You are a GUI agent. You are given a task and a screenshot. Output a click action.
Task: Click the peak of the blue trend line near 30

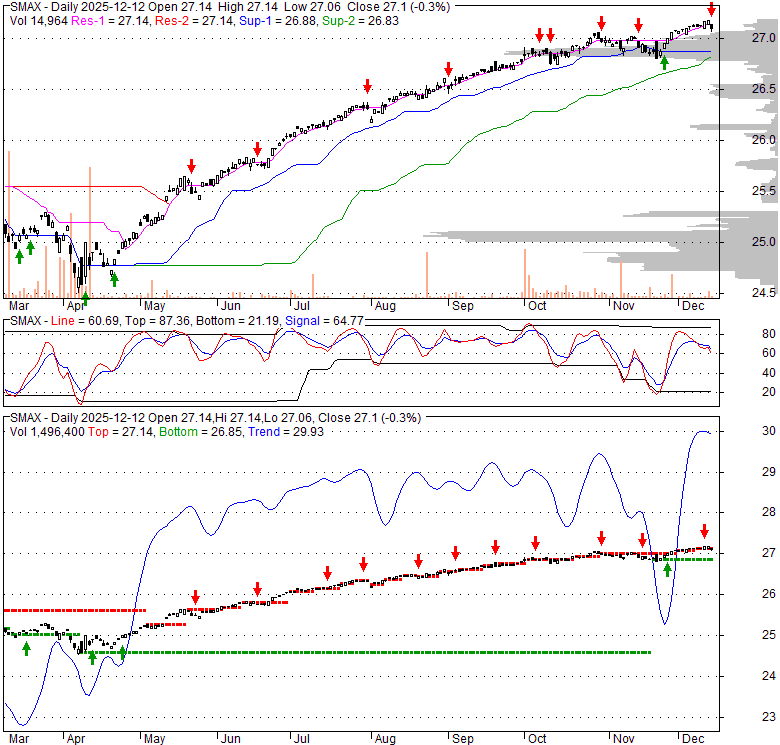pos(700,431)
